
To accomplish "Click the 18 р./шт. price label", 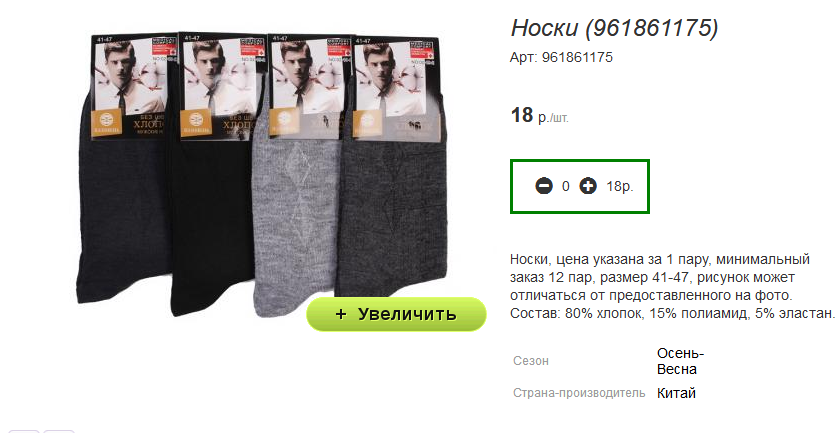I will pyautogui.click(x=540, y=115).
